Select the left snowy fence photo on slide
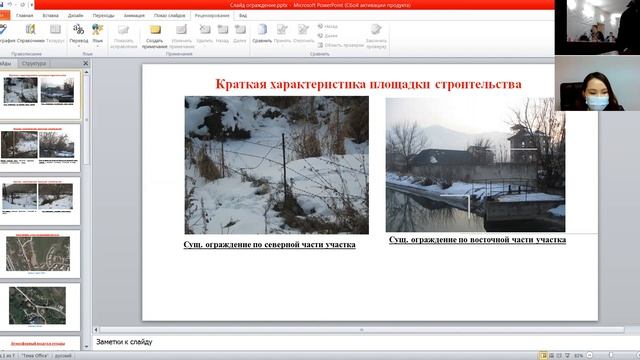This screenshot has height=360, width=640. pyautogui.click(x=276, y=165)
